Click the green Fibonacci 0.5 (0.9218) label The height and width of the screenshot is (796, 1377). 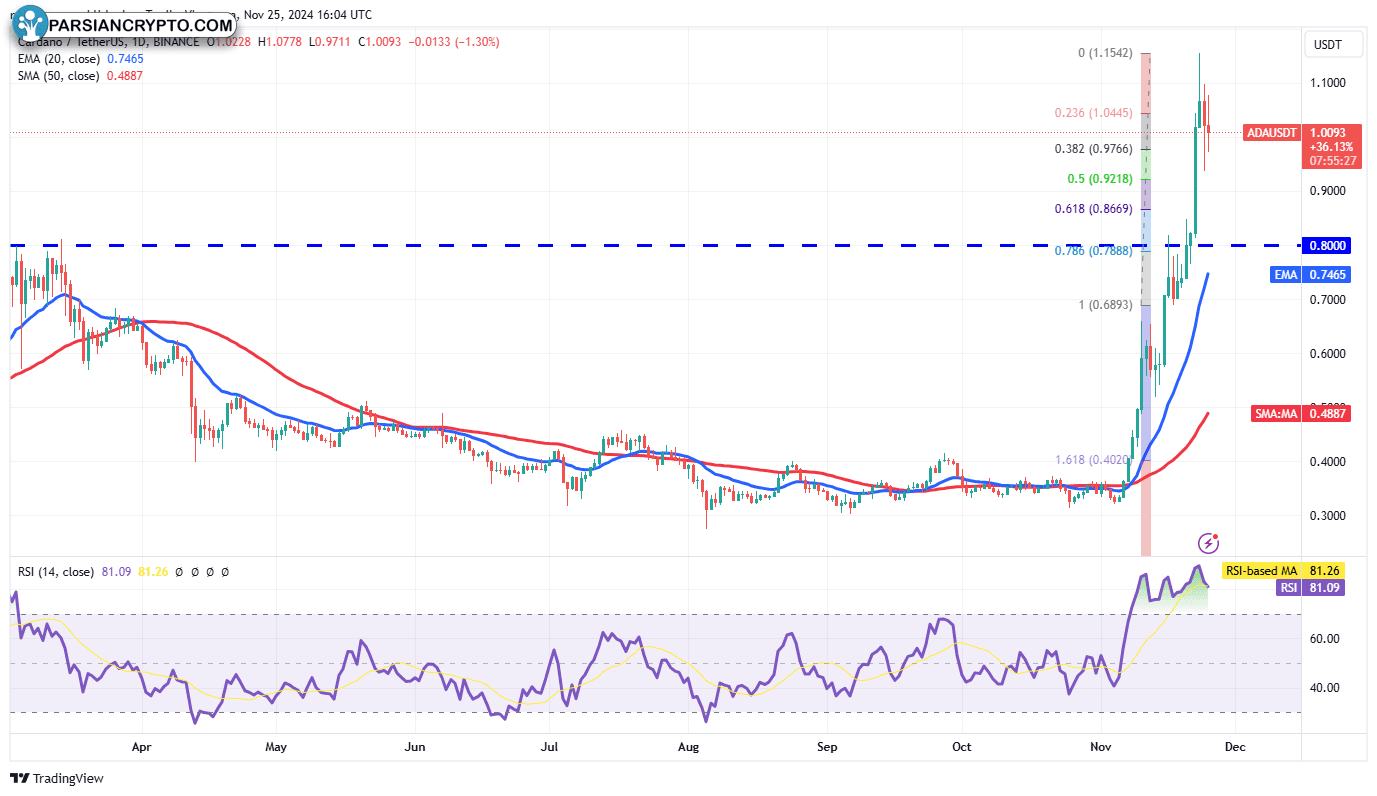coord(1100,179)
